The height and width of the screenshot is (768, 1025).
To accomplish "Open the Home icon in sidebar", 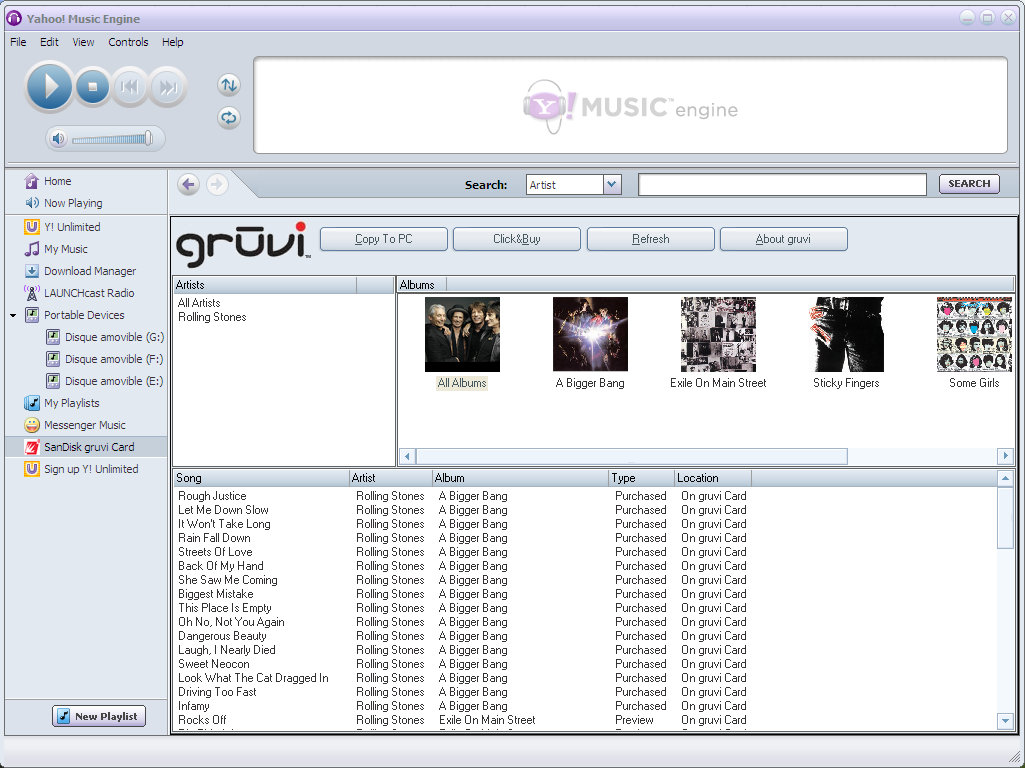I will point(31,181).
